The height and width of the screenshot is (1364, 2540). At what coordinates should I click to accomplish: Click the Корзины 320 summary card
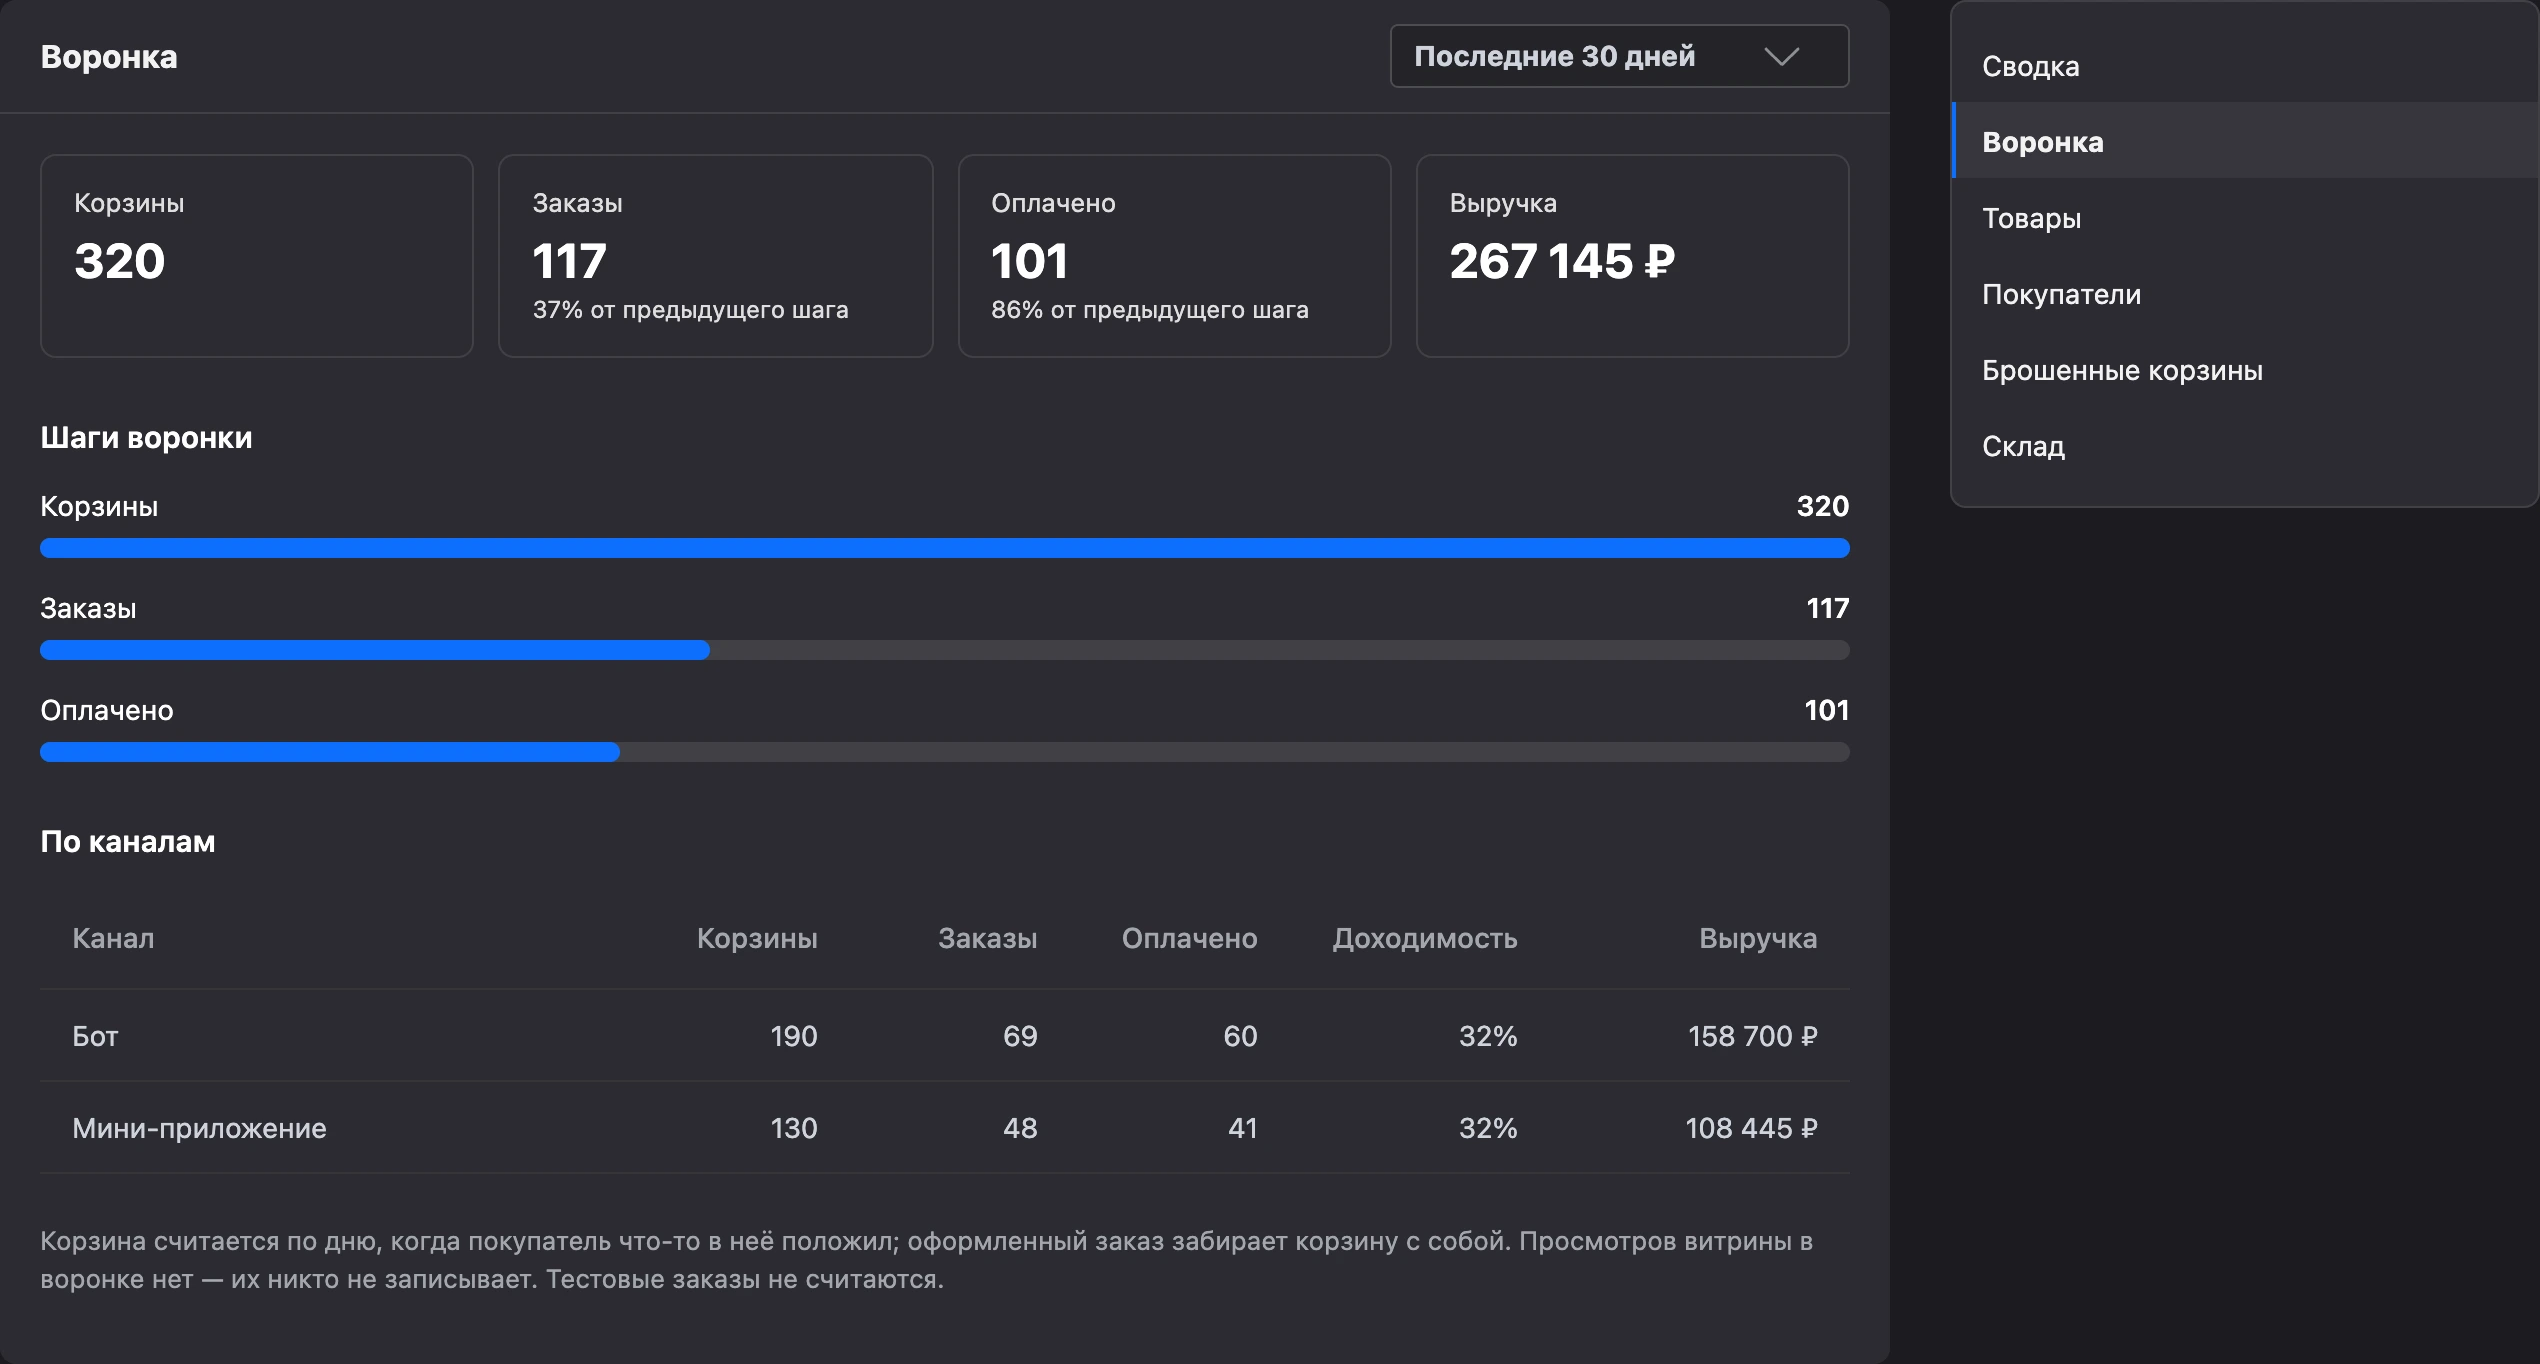click(257, 256)
